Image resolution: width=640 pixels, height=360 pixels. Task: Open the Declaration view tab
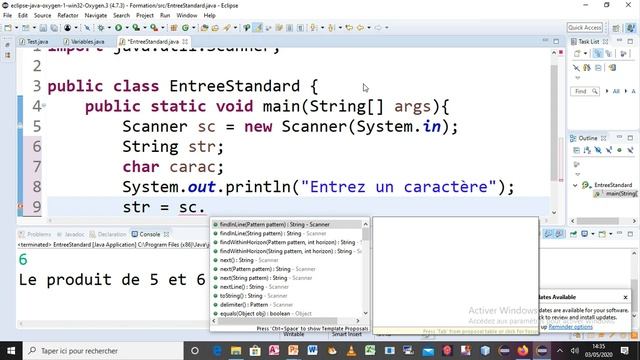tap(108, 234)
